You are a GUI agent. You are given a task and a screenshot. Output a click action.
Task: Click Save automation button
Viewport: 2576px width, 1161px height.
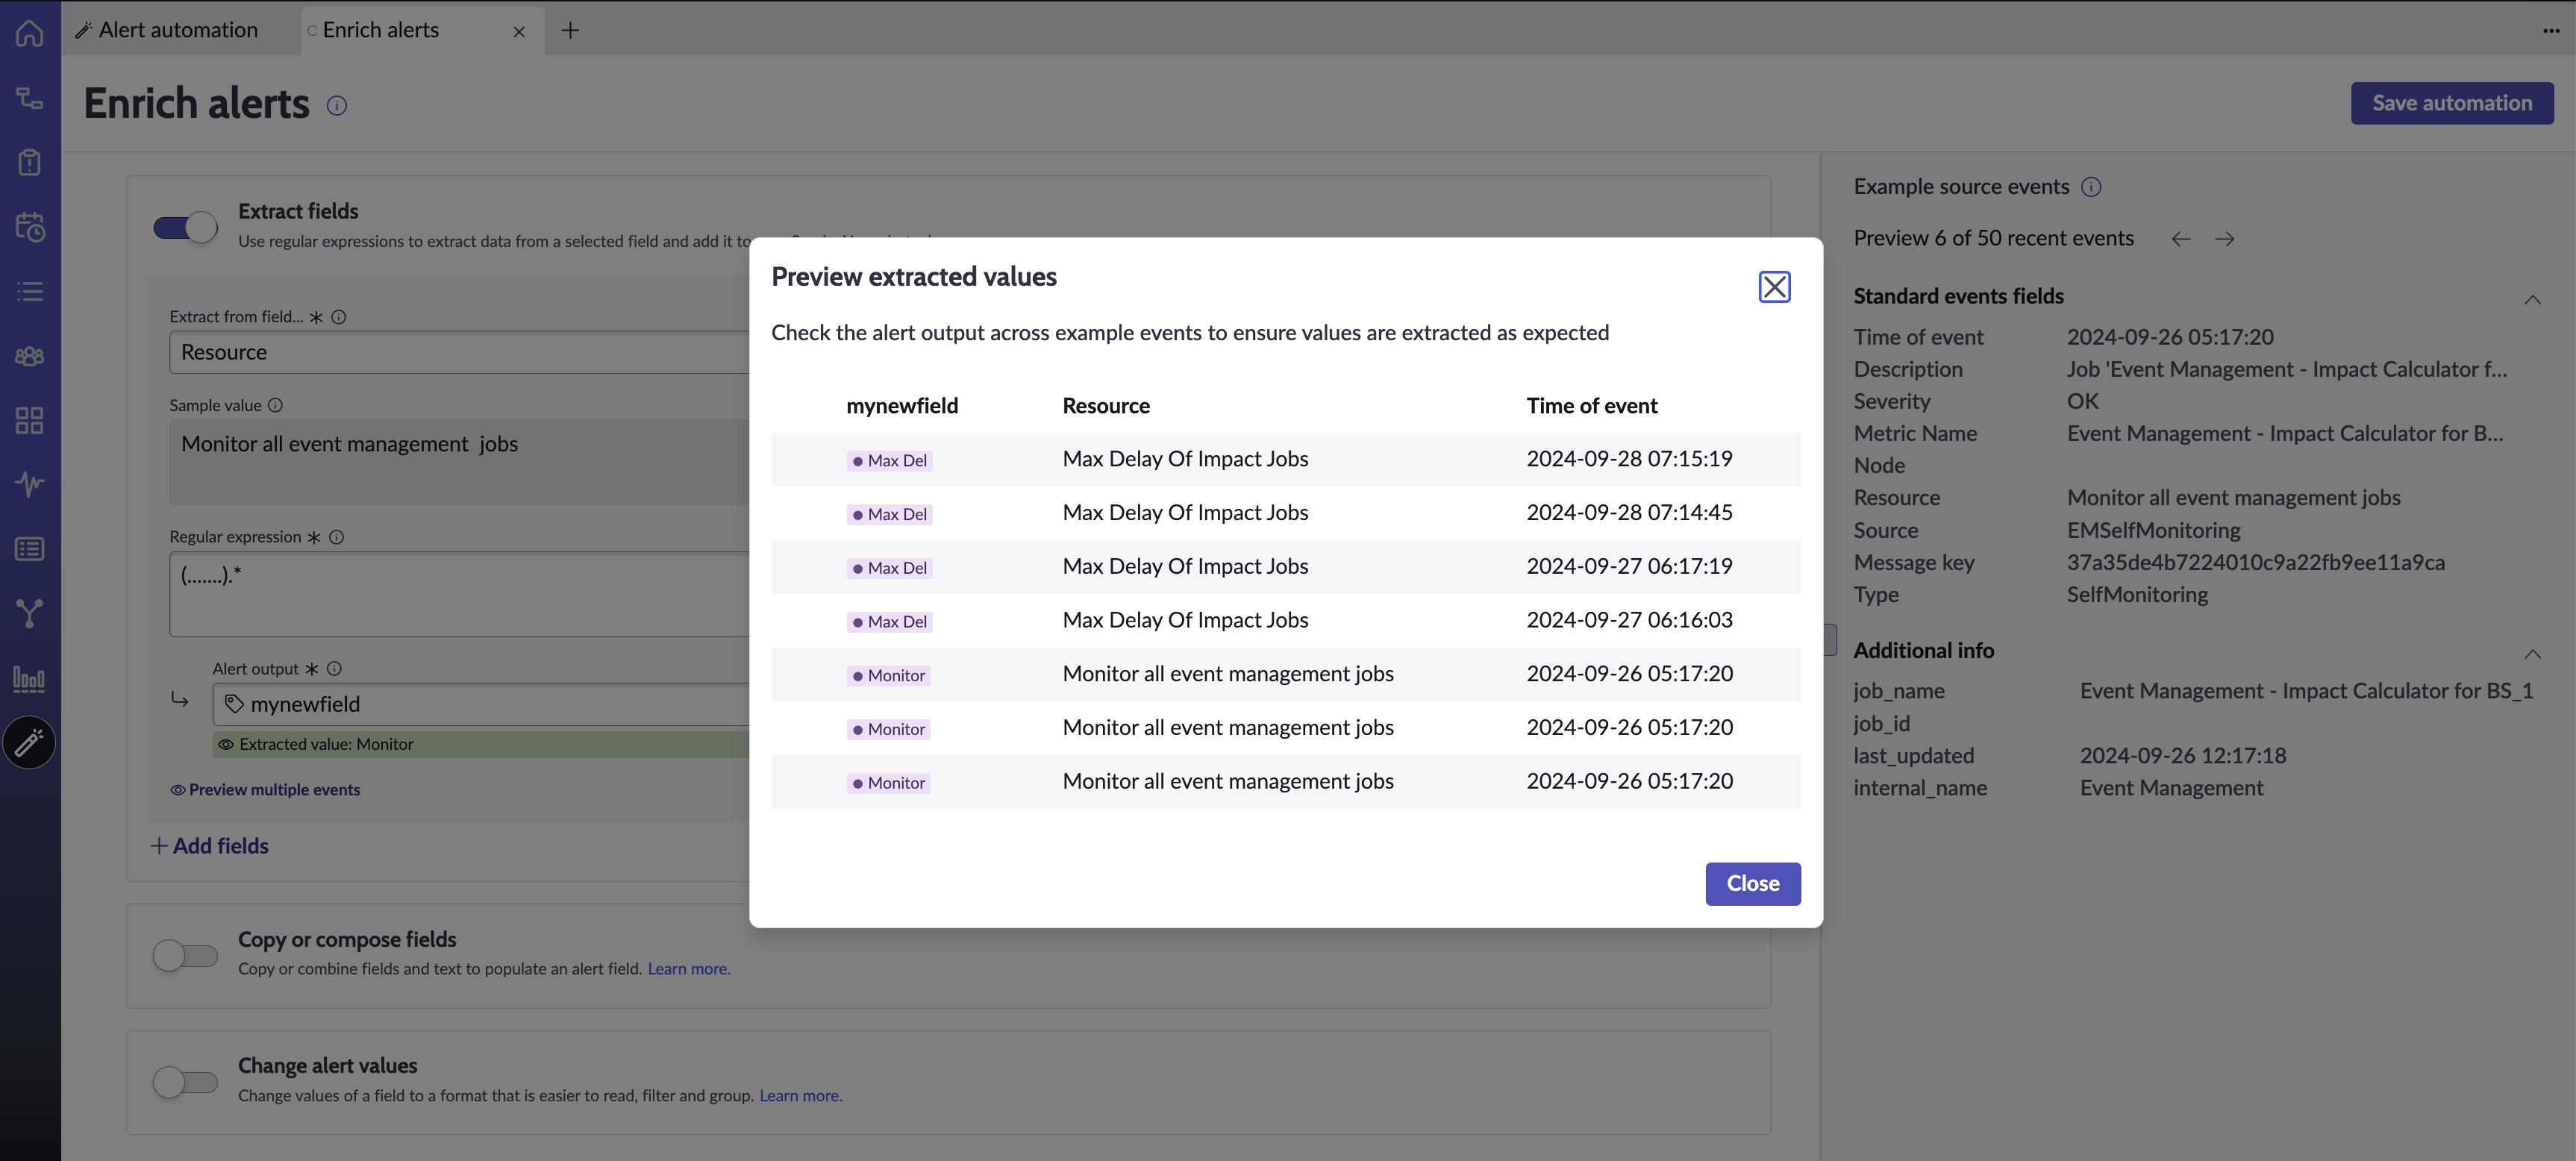click(x=2452, y=103)
